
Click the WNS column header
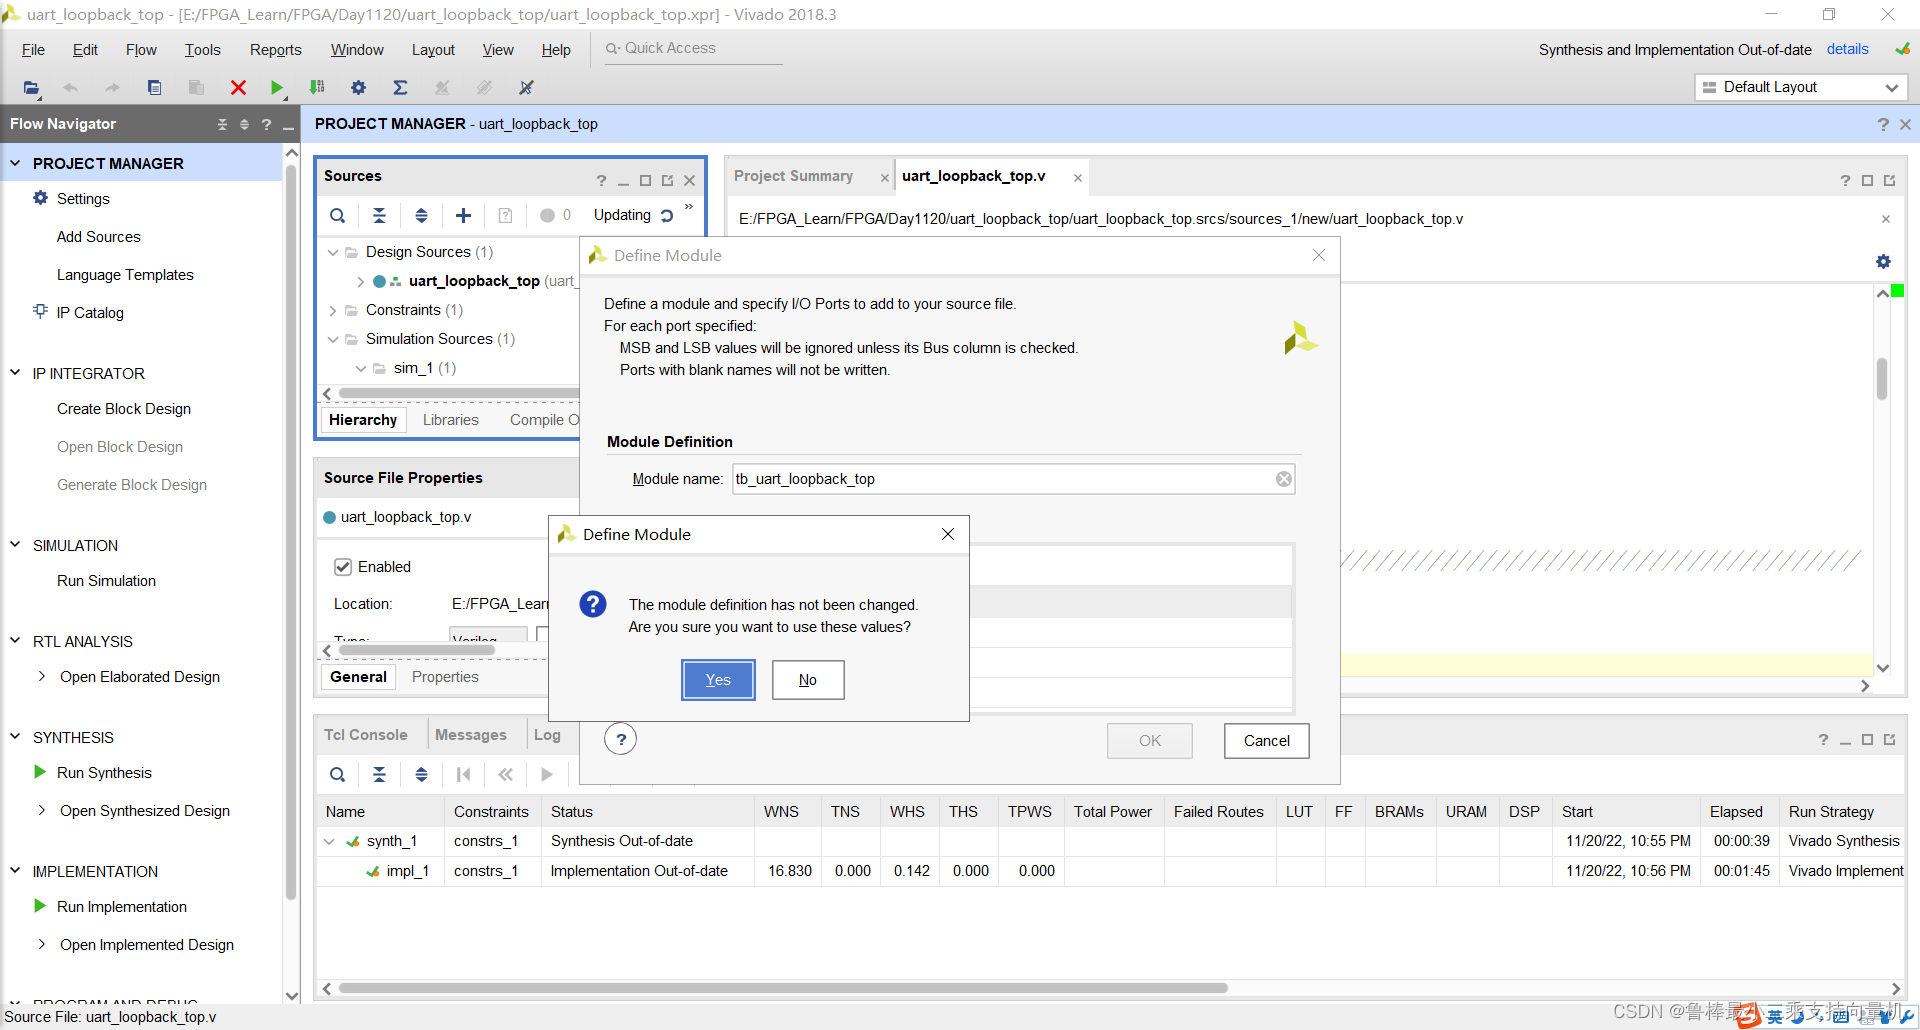coord(781,812)
